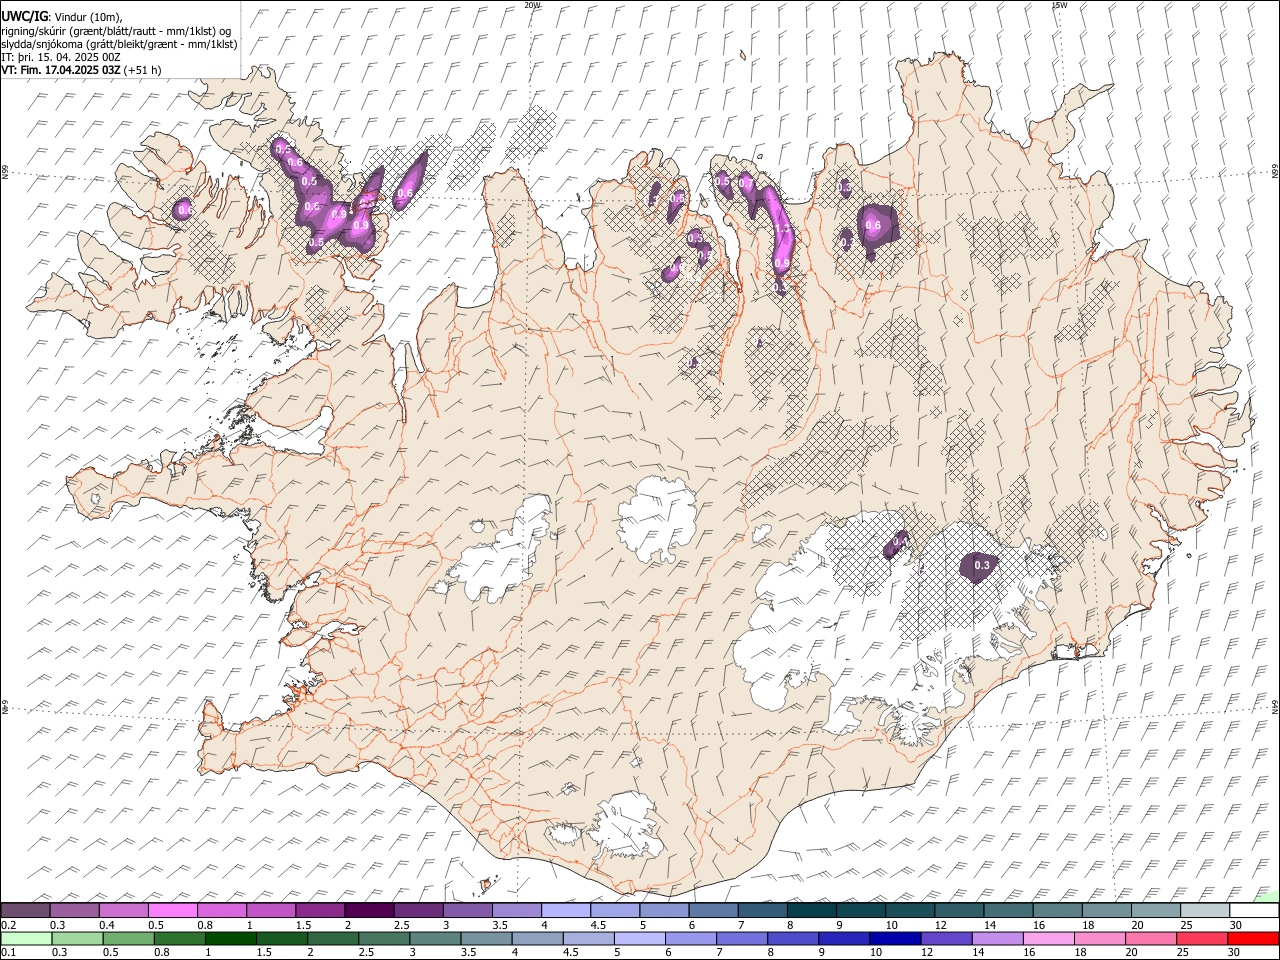Click the 'rigning/skúrir (grænt/blátt/rautt' legend description line
Screen dimensions: 1280x960
116,30
